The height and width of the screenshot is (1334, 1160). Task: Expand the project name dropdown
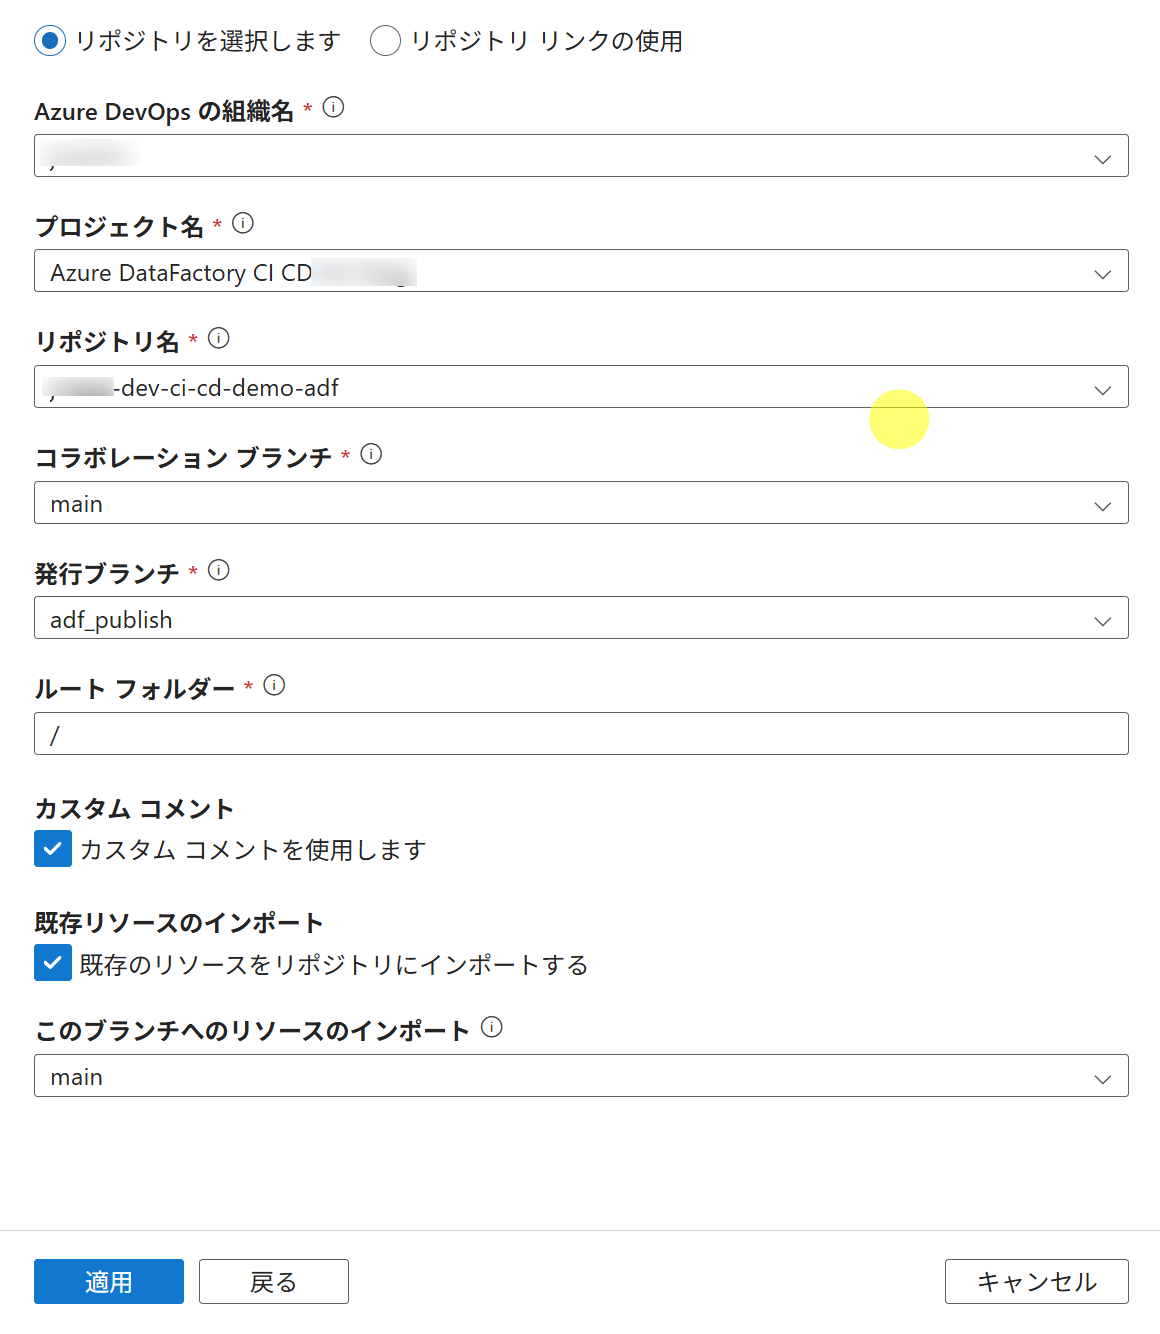coord(581,271)
